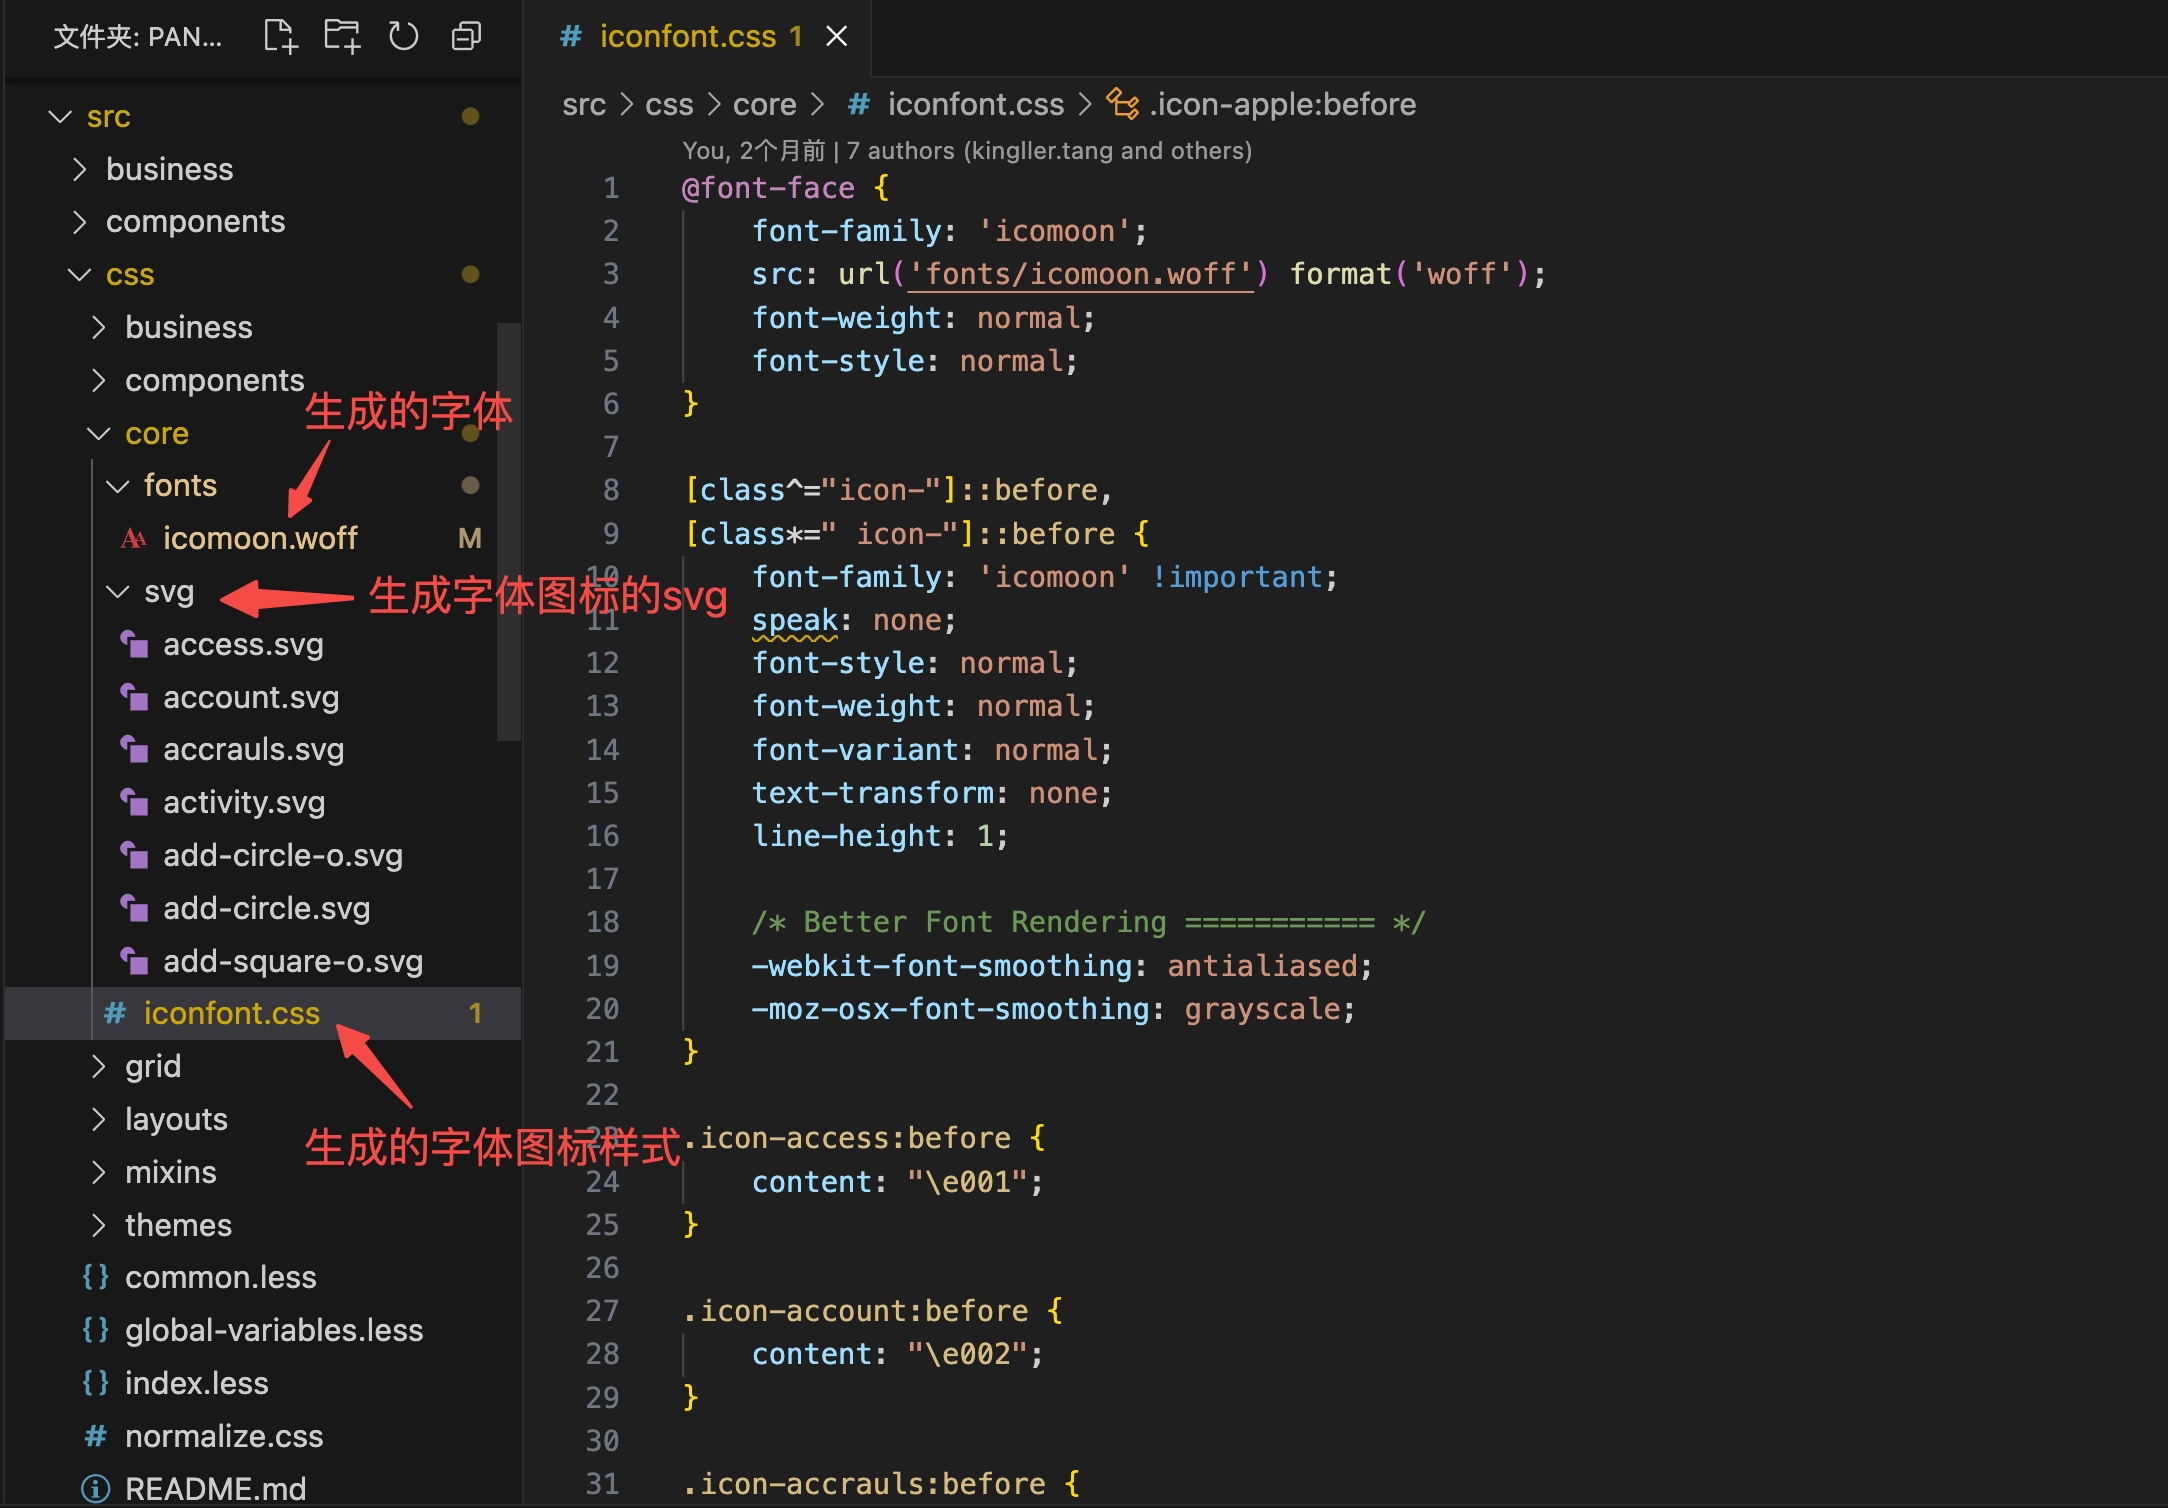Click src in the breadcrumb path
This screenshot has height=1508, width=2168.
584,104
